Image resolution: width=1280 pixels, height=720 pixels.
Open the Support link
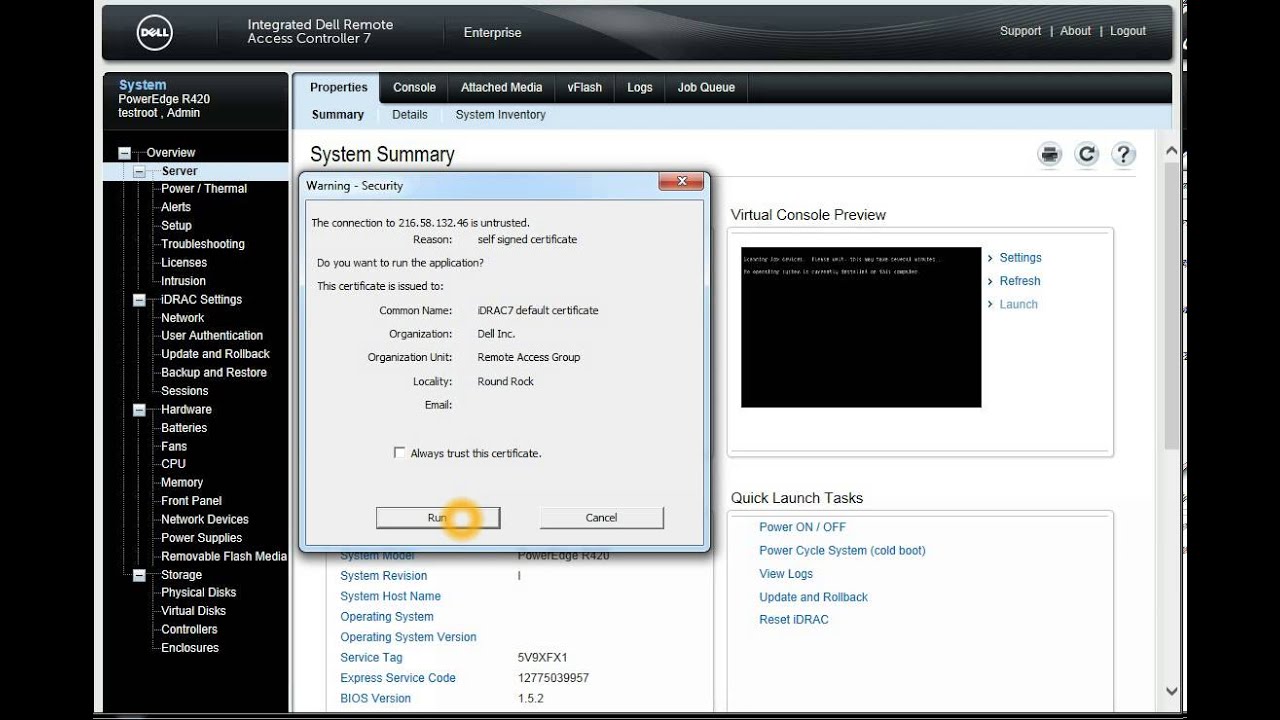1020,31
